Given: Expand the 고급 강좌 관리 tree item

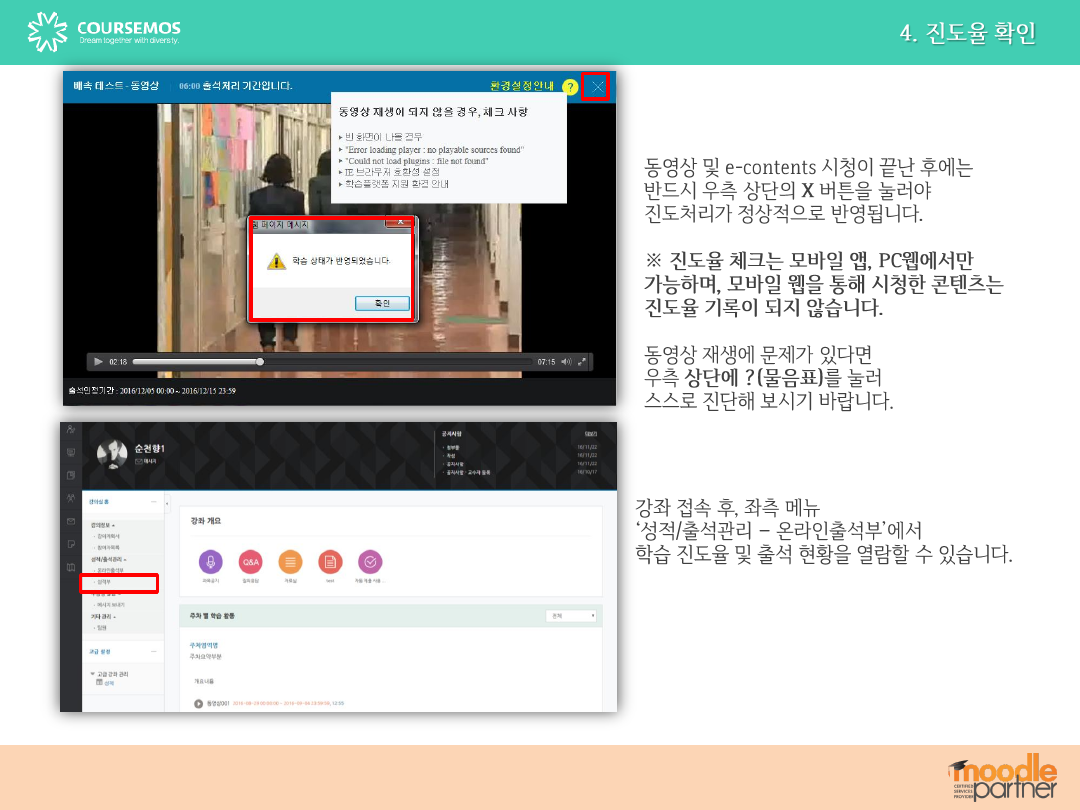Looking at the screenshot, I should click(92, 674).
